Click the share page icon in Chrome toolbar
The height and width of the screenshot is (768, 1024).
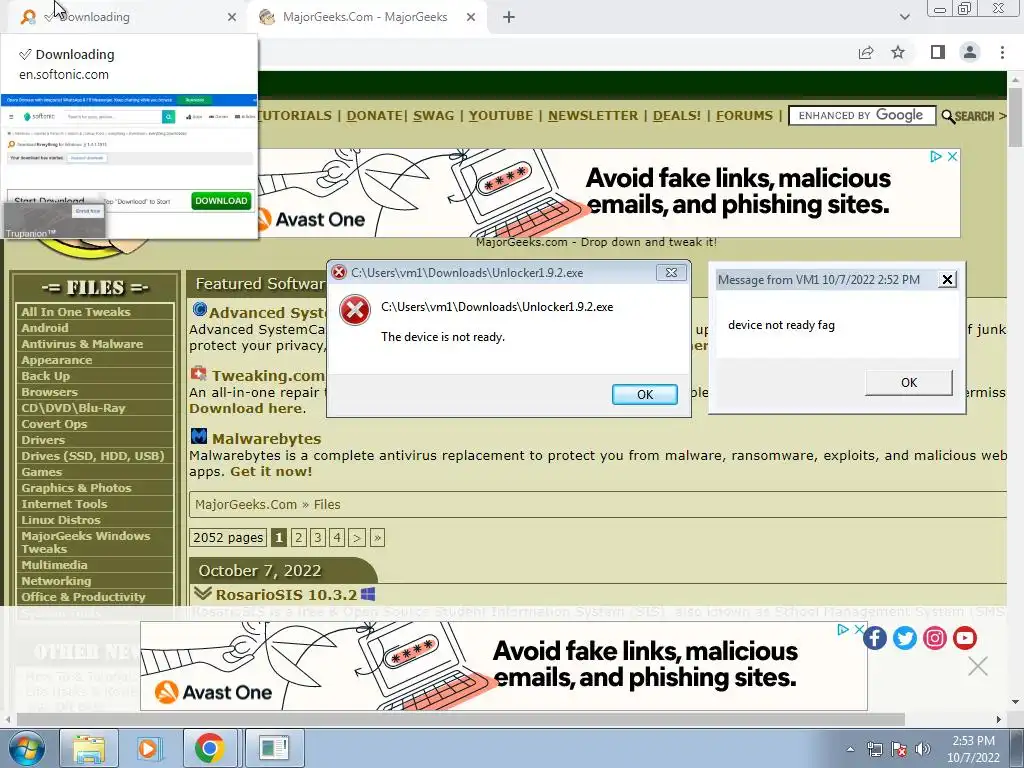[866, 52]
